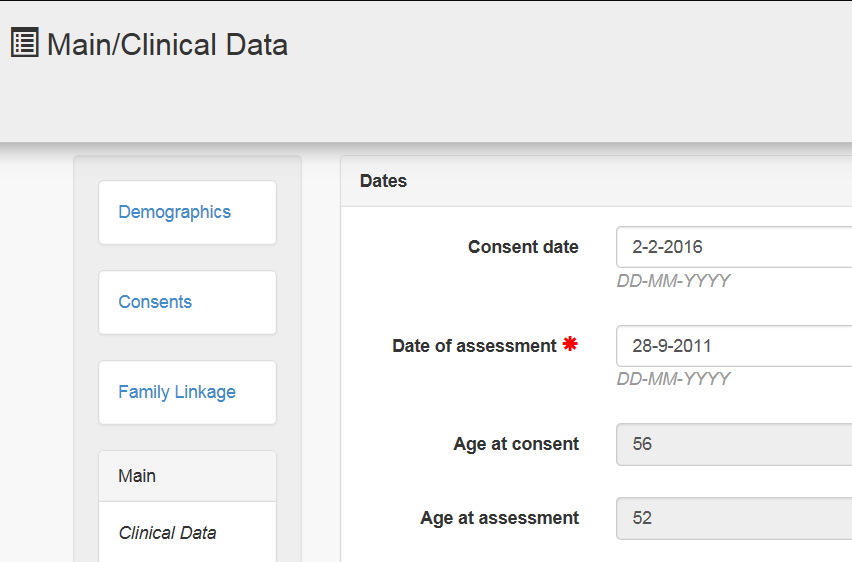852x562 pixels.
Task: Select Clinical Data in the sidebar
Action: click(167, 533)
